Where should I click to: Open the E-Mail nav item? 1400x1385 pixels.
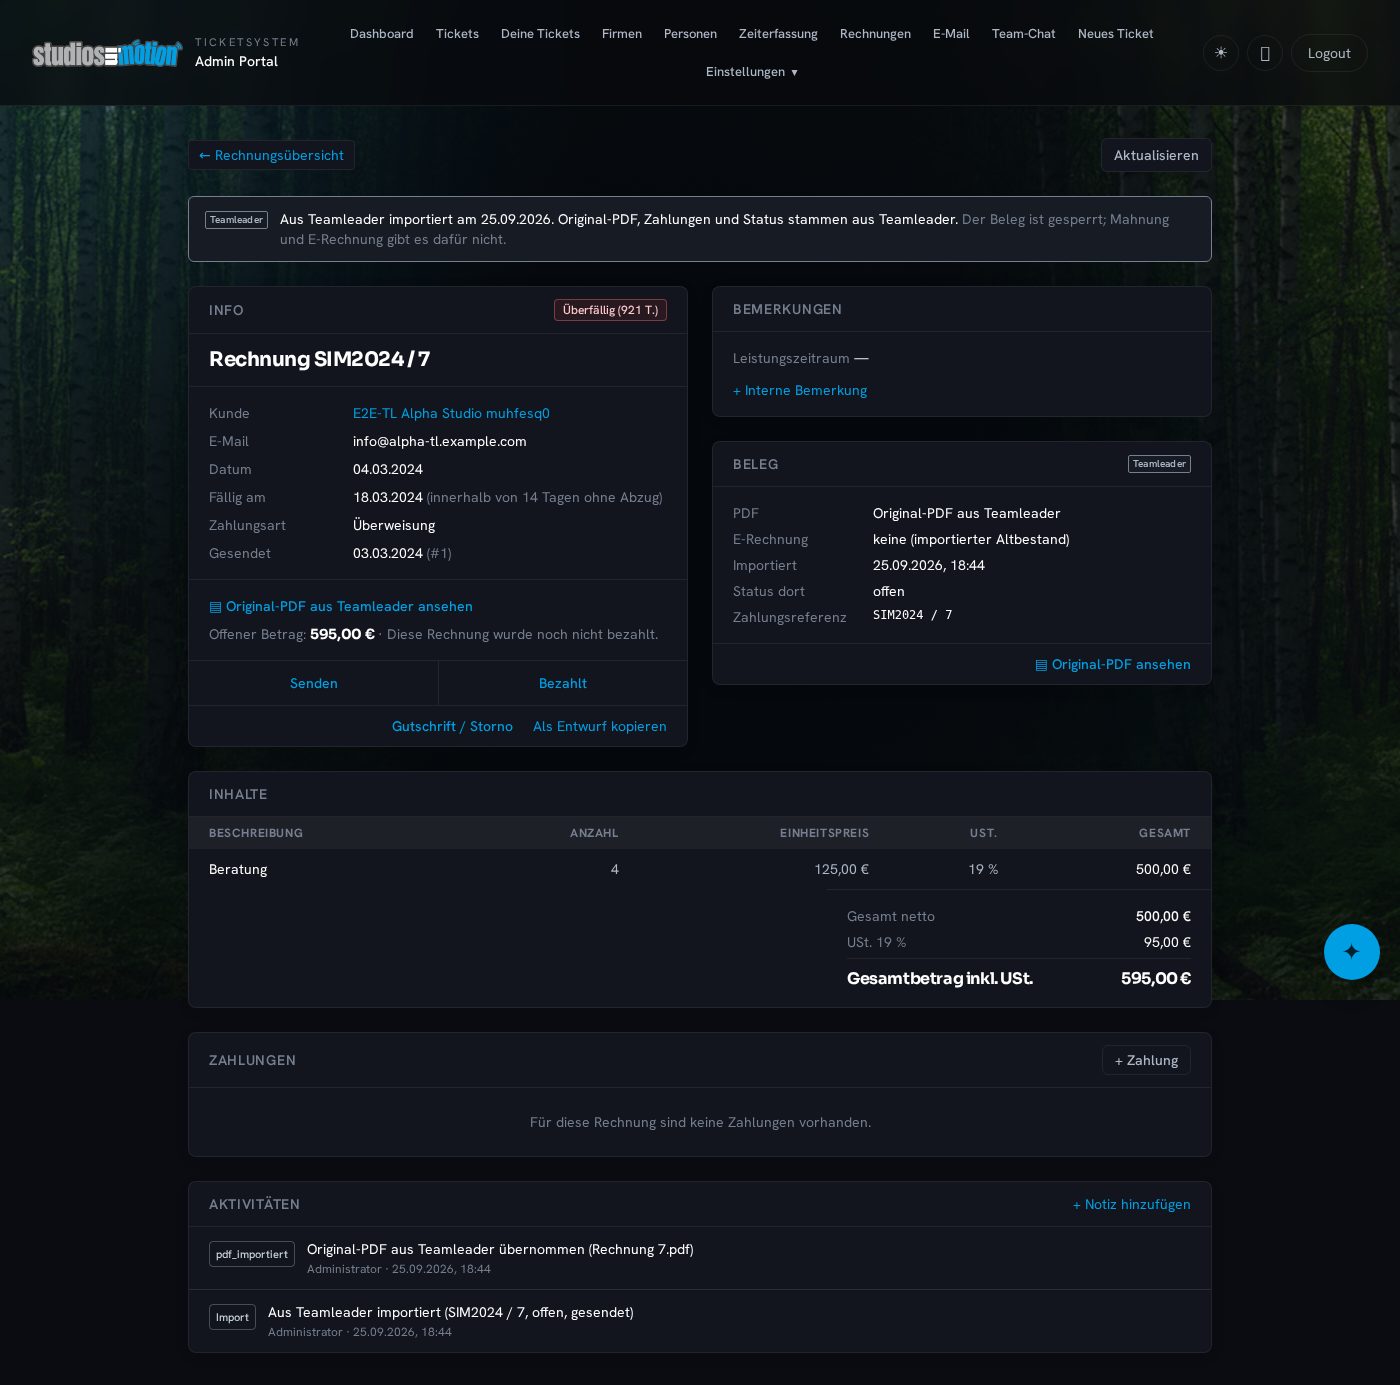pyautogui.click(x=951, y=34)
